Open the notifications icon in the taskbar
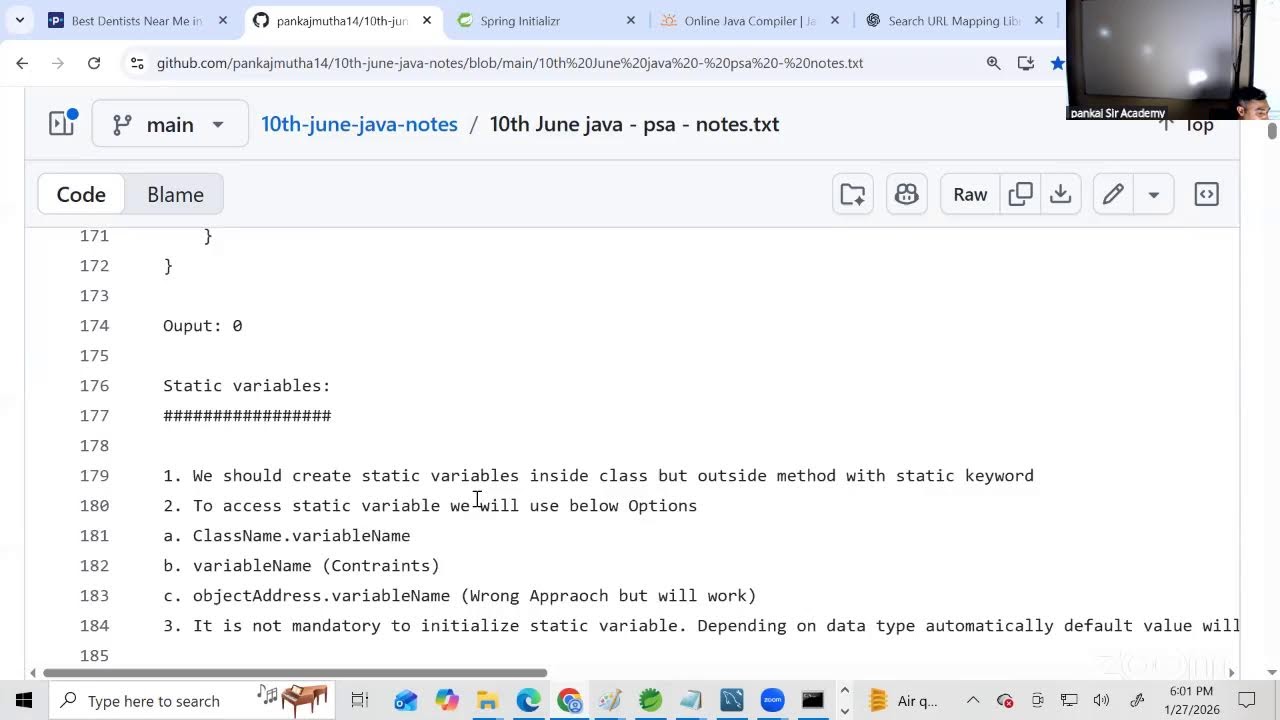This screenshot has height=720, width=1280. click(1247, 700)
